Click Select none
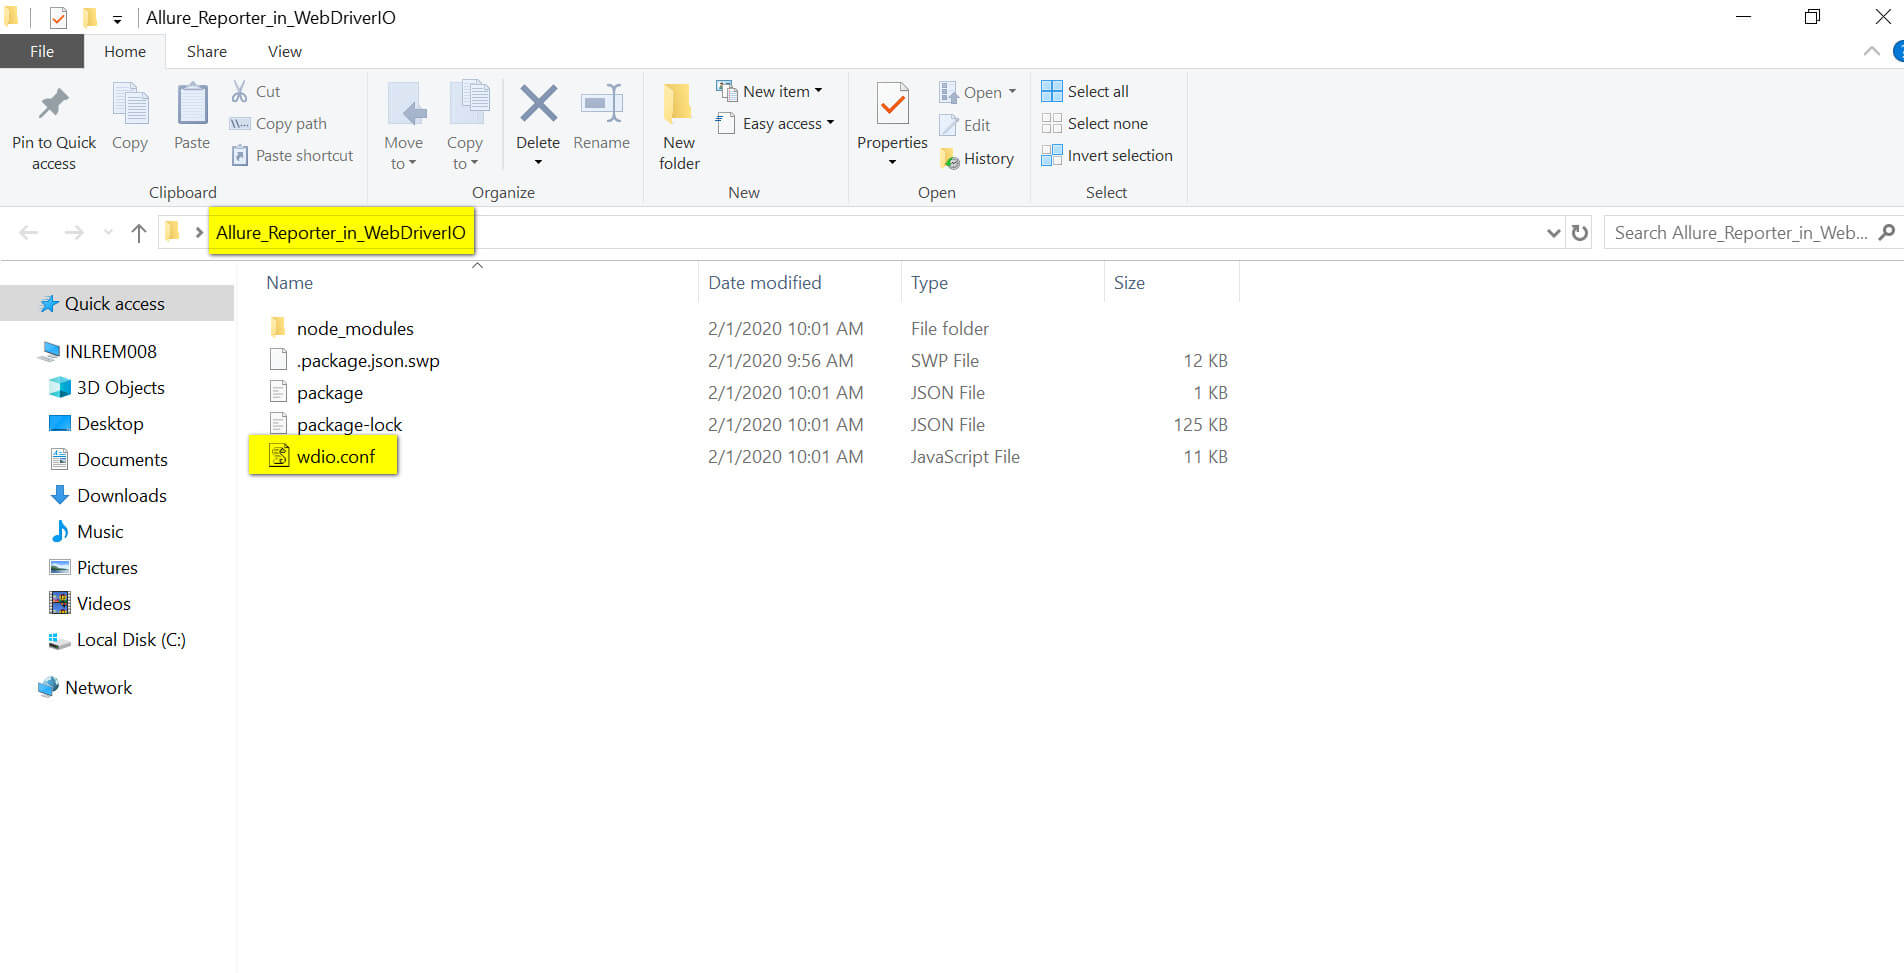The image size is (1904, 973). pos(1095,123)
